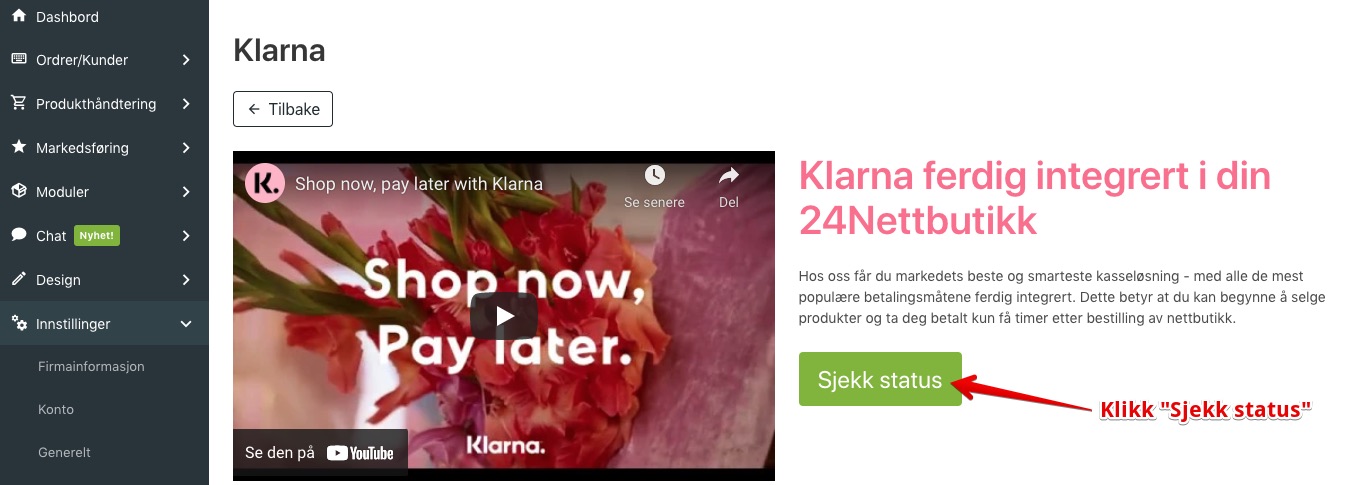Click the Moduler cube icon

click(19, 191)
